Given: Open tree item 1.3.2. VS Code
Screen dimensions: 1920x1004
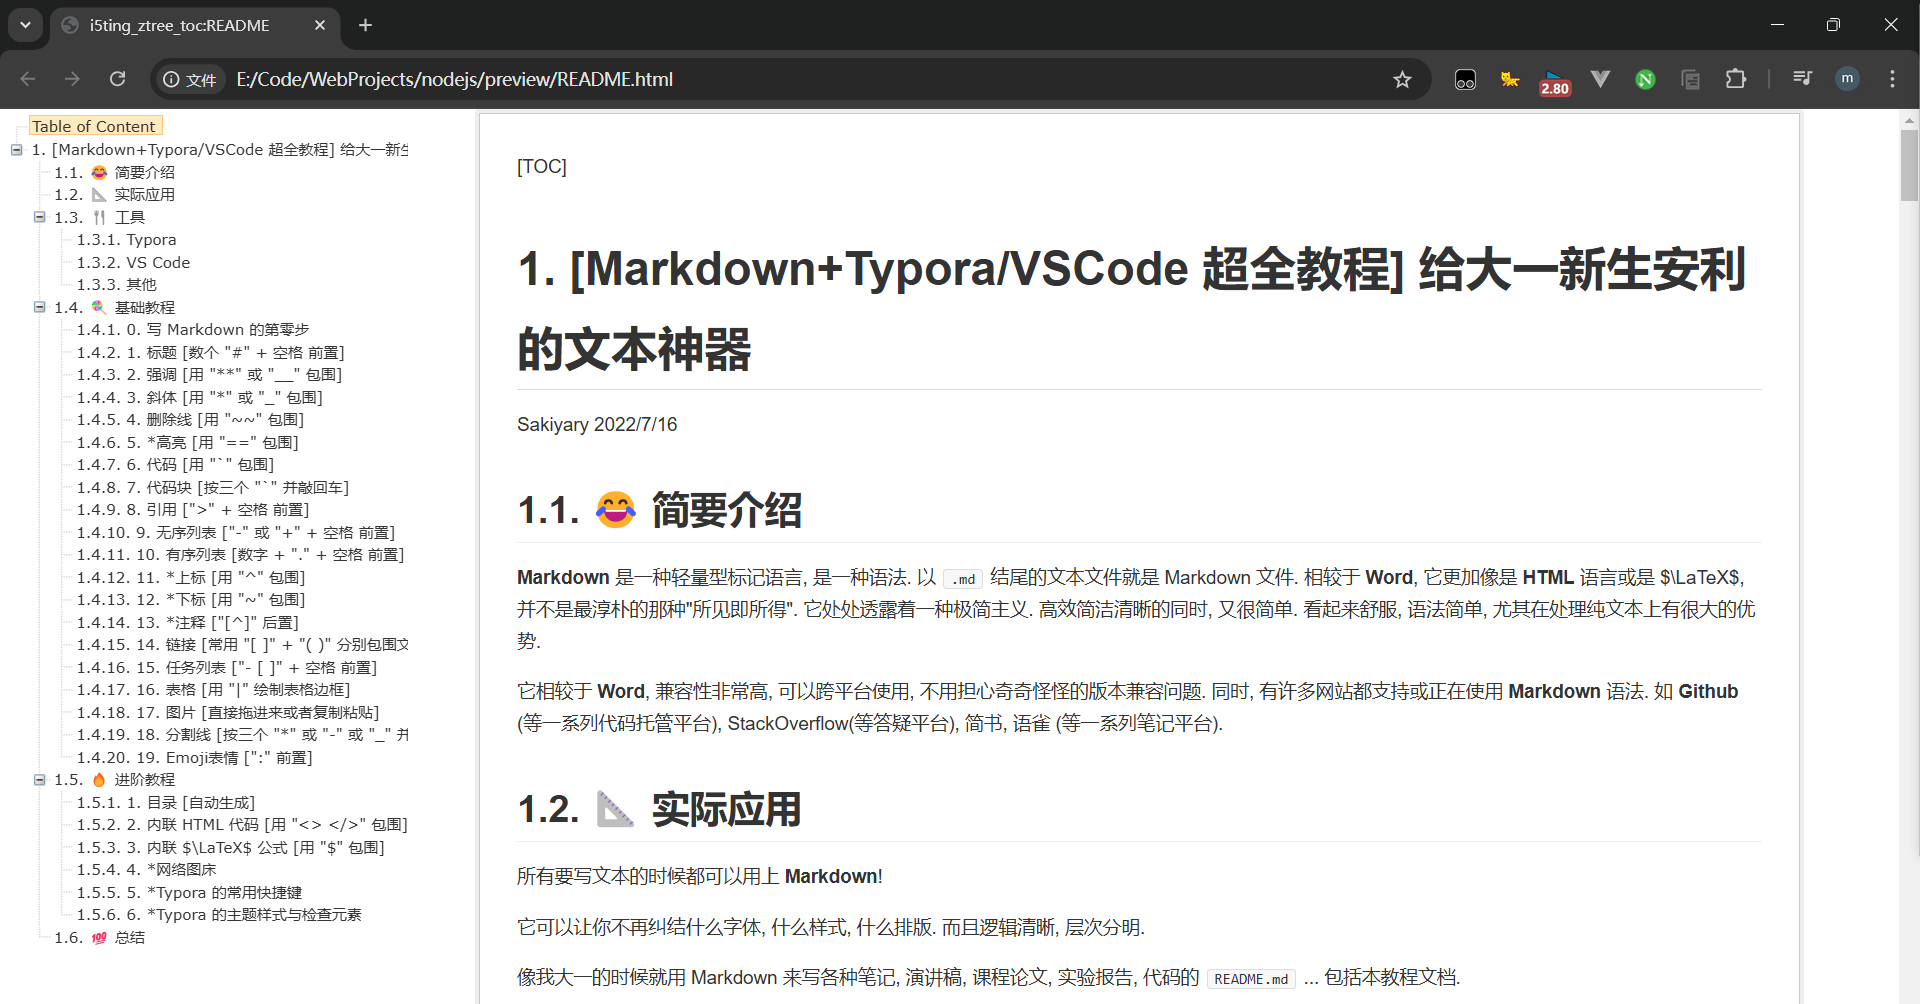Looking at the screenshot, I should coord(133,262).
